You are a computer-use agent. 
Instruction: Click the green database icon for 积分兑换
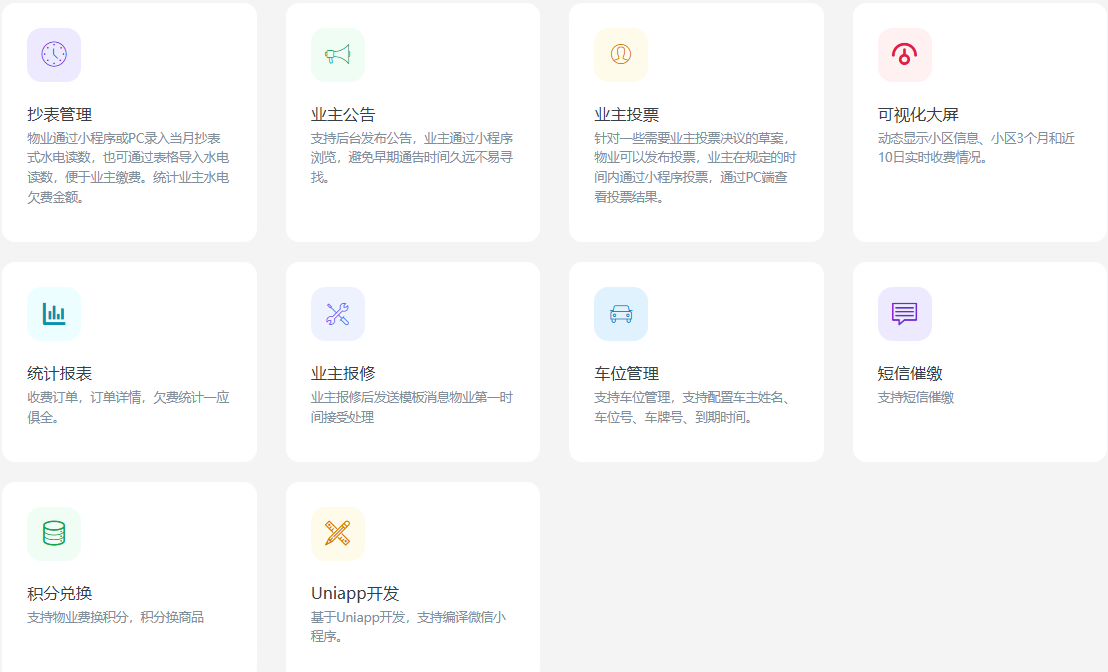click(54, 534)
